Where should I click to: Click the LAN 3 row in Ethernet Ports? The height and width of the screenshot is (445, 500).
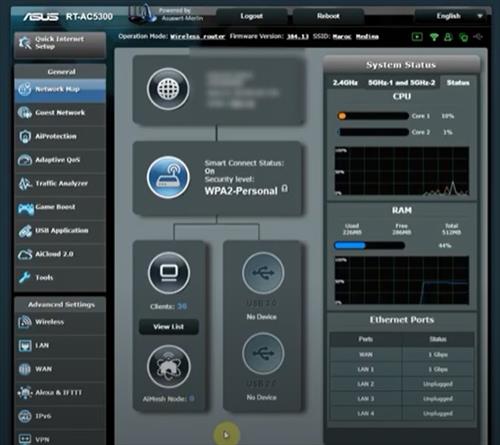(402, 399)
